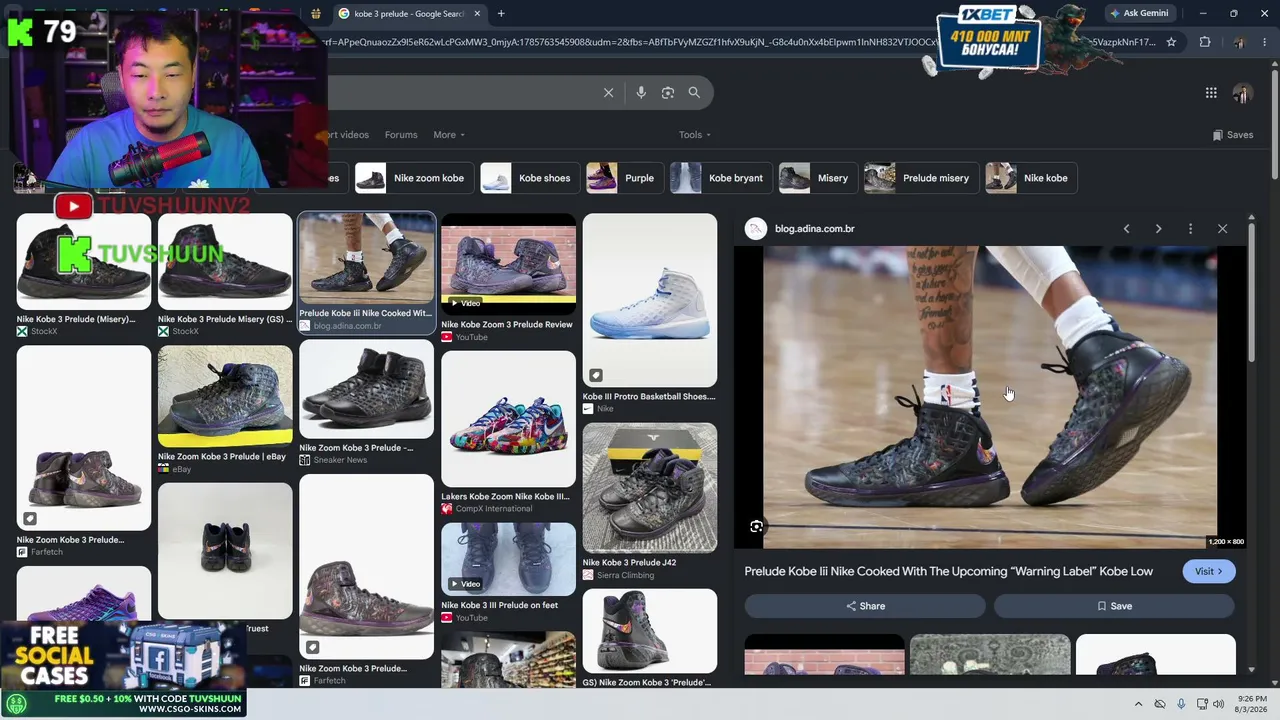Open the Chrome profile avatar in the toolbar

click(x=1238, y=42)
